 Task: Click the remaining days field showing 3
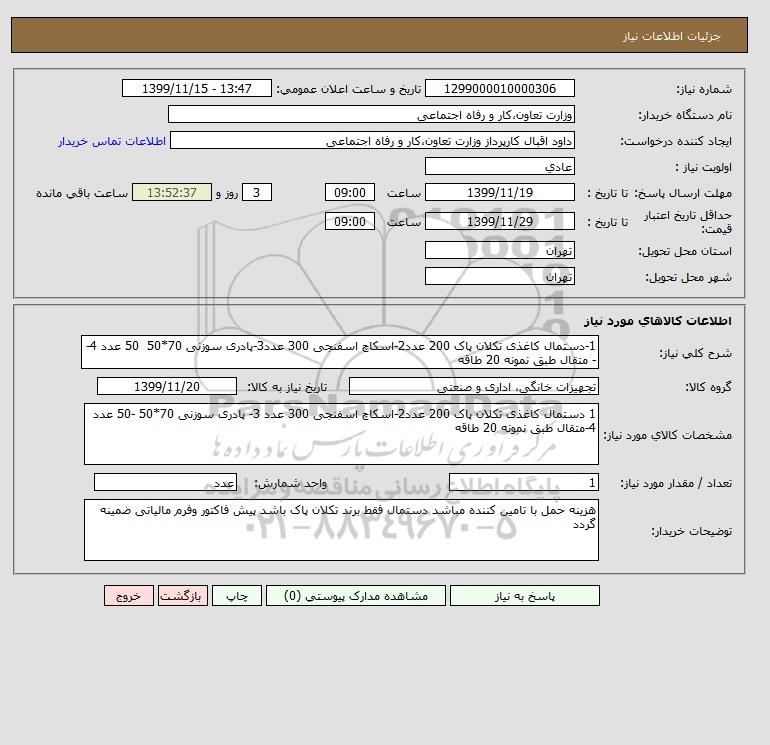pyautogui.click(x=256, y=193)
